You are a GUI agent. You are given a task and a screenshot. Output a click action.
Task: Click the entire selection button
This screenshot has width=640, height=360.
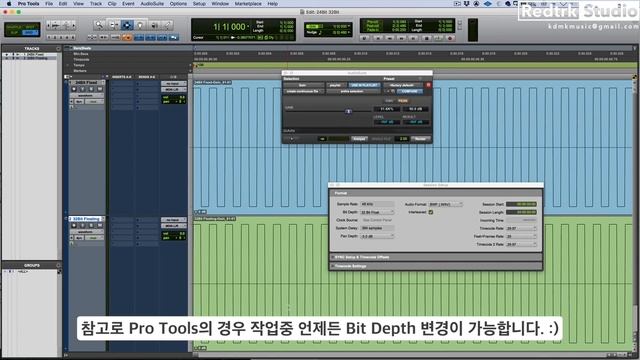coord(352,91)
